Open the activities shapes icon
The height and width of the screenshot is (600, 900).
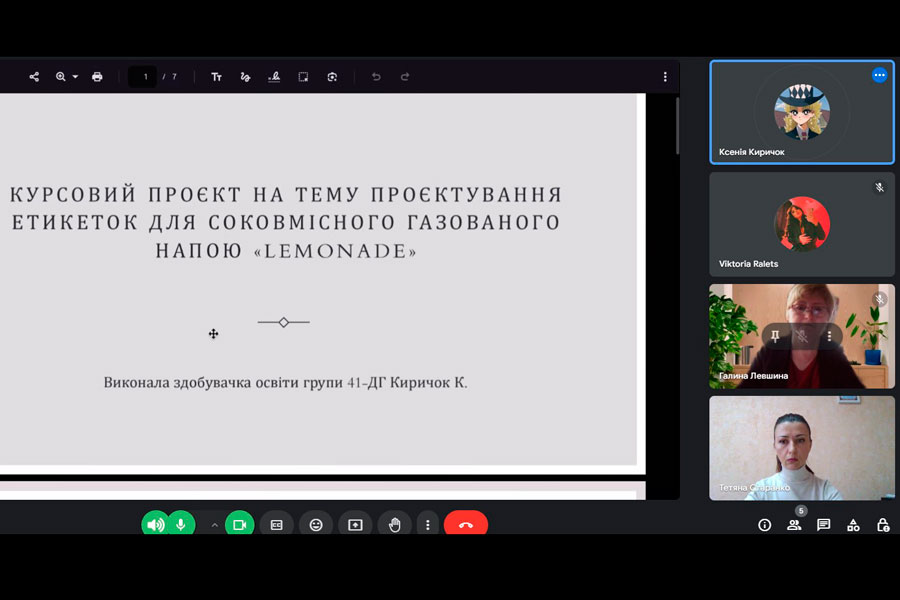pos(854,525)
